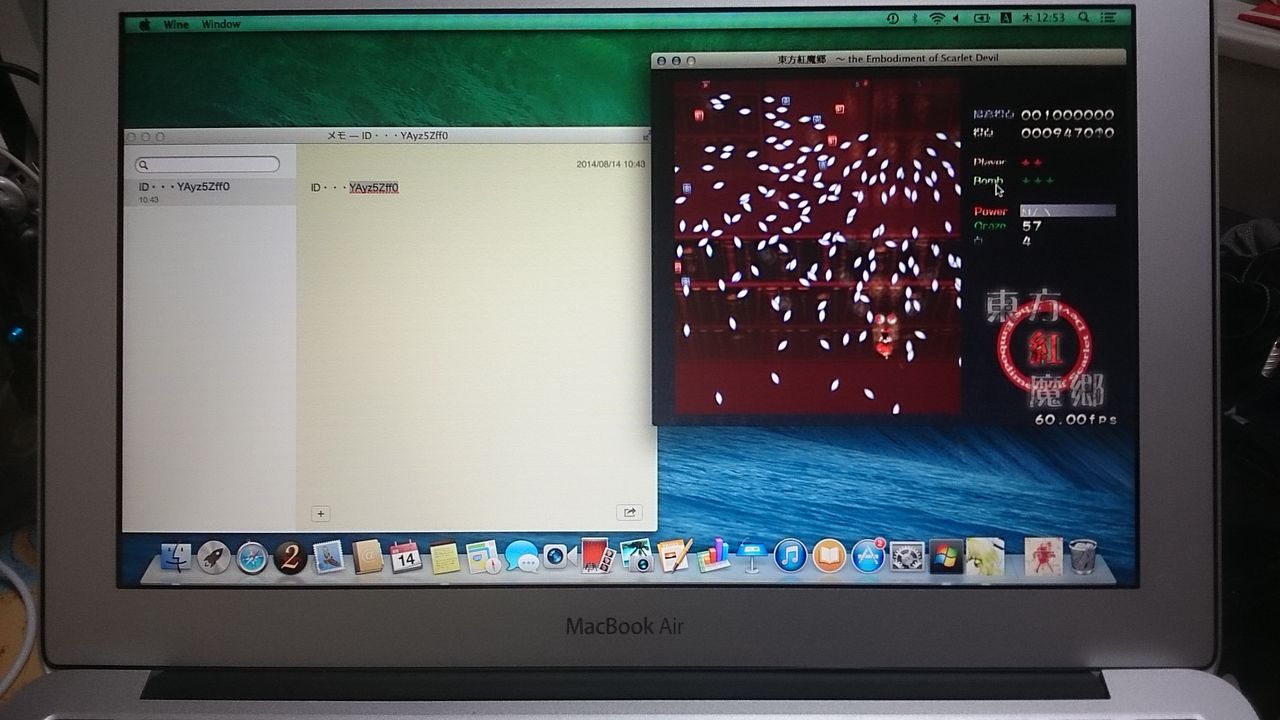1280x720 pixels.
Task: Switch input source via the A icon
Action: click(x=1006, y=18)
